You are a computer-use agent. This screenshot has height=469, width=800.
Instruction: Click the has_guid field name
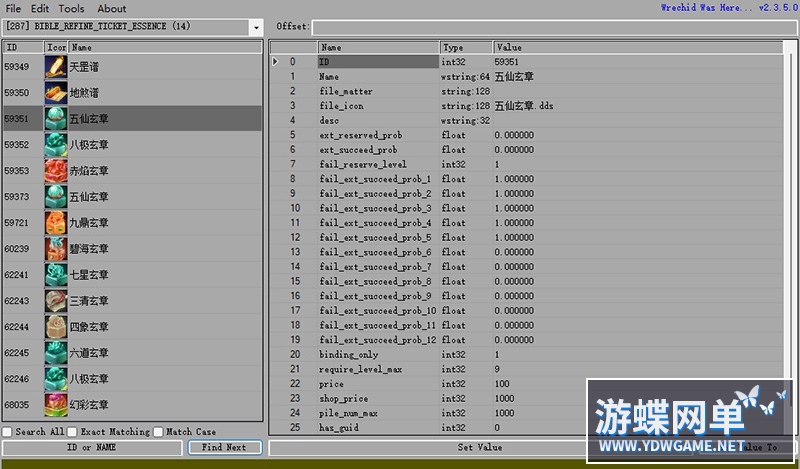point(339,428)
